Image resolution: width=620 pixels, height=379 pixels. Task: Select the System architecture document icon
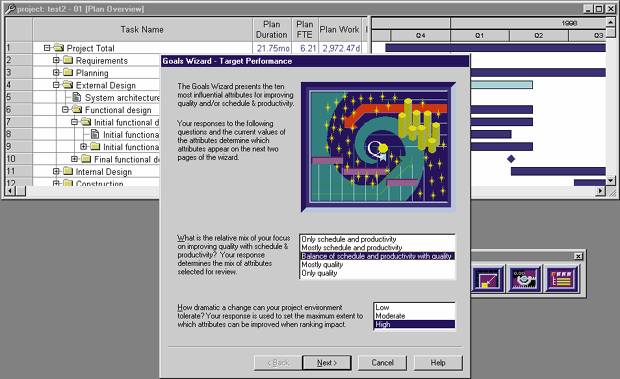pos(77,97)
